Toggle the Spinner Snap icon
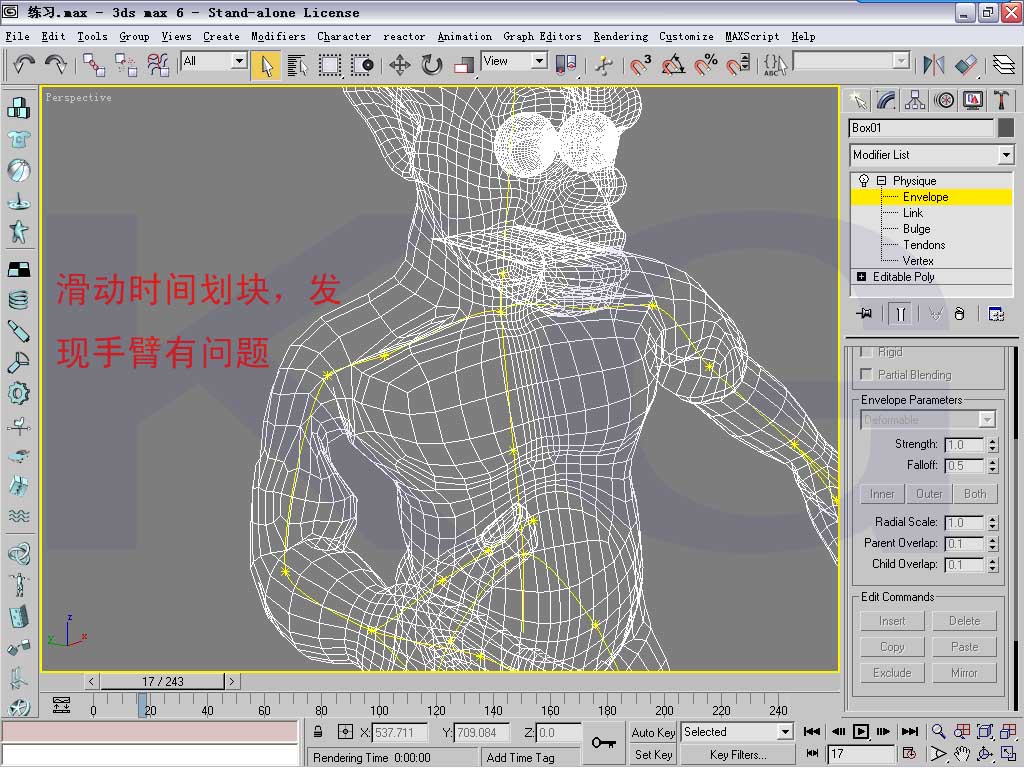 click(x=738, y=65)
